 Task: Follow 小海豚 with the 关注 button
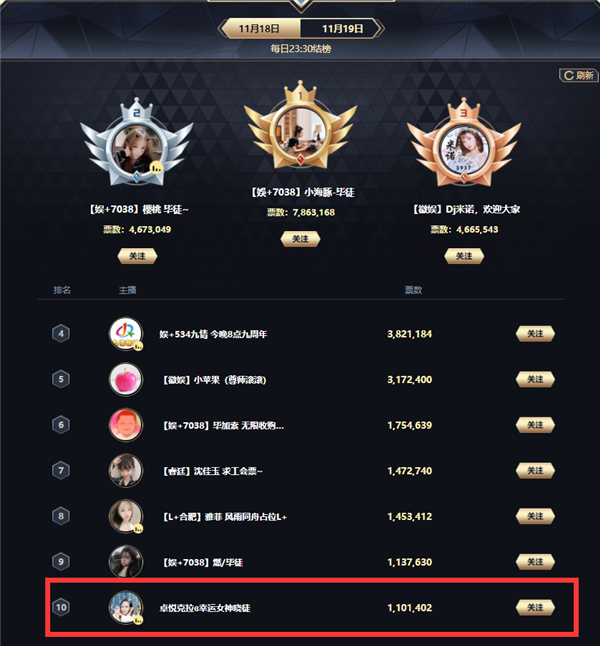(x=300, y=239)
